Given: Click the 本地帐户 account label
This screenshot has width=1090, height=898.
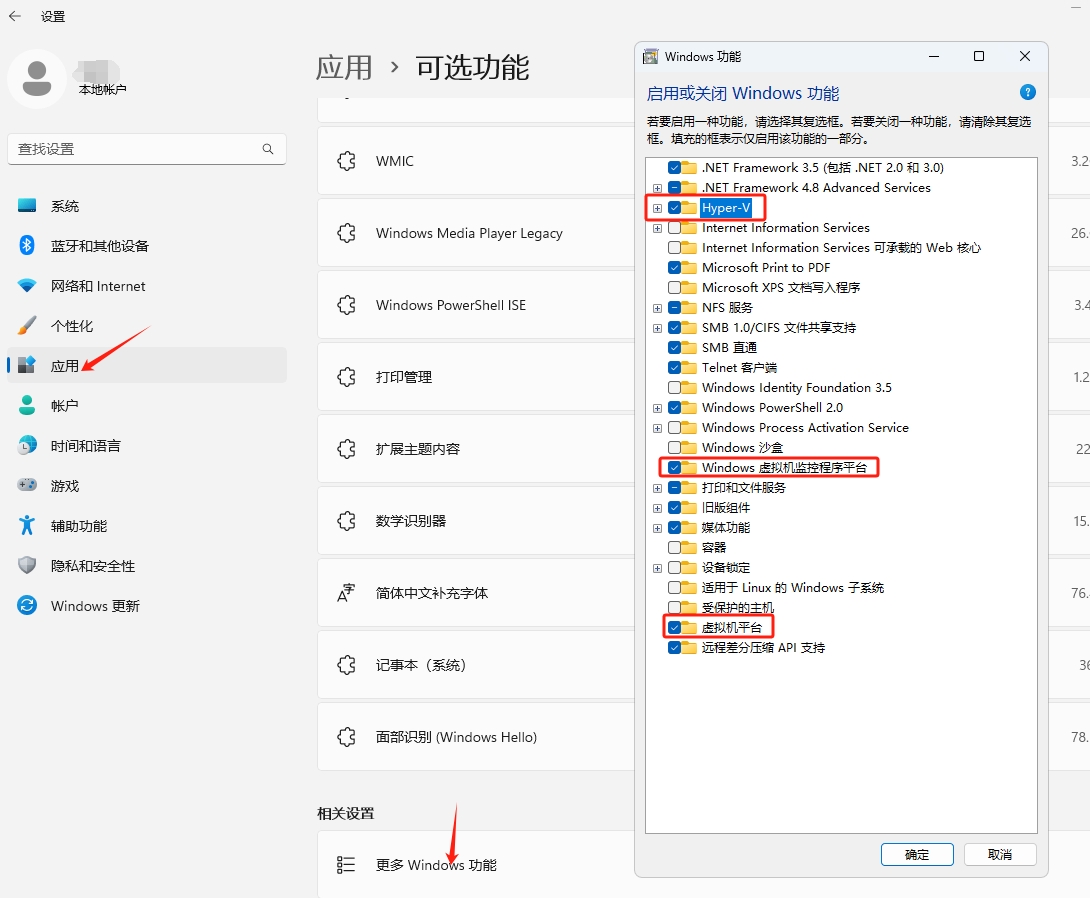Looking at the screenshot, I should point(102,90).
